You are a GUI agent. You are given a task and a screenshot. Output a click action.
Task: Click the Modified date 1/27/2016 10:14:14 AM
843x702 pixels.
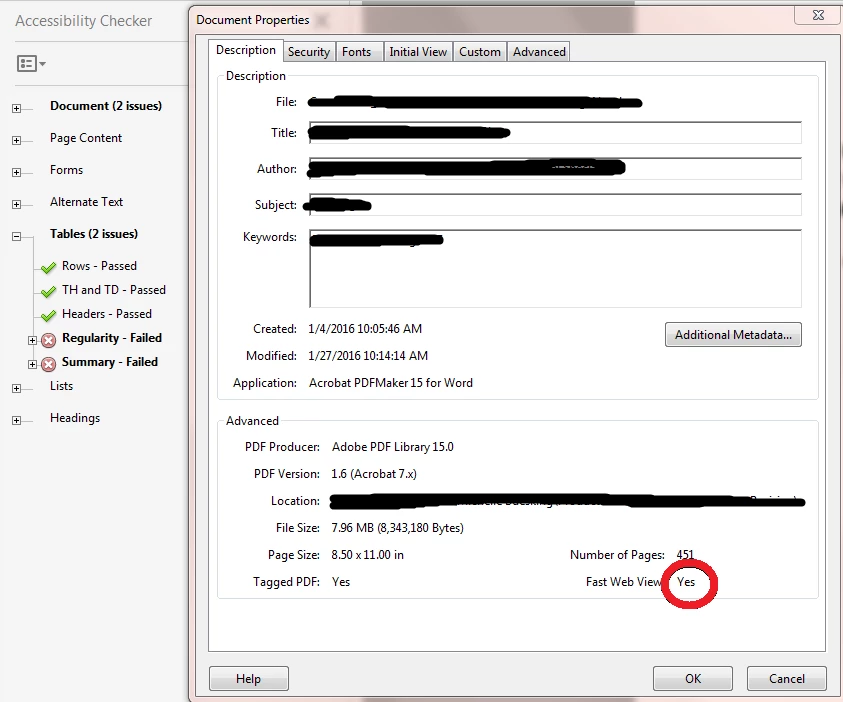pos(368,355)
